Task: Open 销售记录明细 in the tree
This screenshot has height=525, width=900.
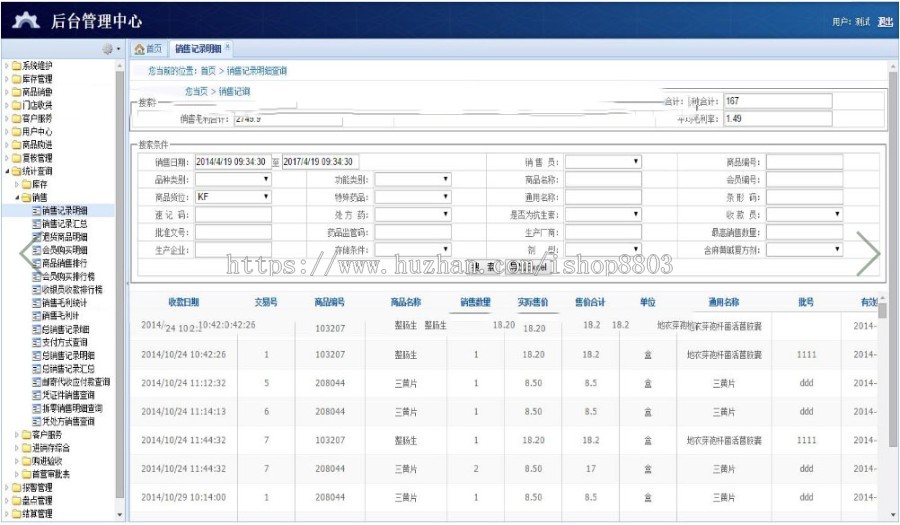Action: click(64, 211)
